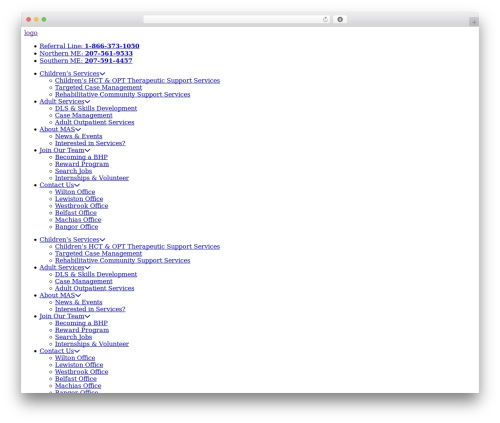Open first Search Jobs link
The image size is (500, 423).
click(73, 171)
